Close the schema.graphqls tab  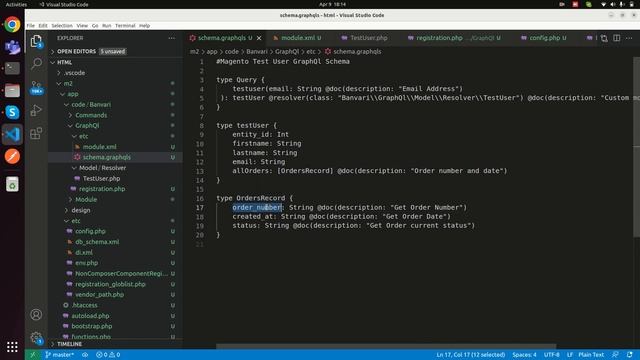pyautogui.click(x=259, y=38)
